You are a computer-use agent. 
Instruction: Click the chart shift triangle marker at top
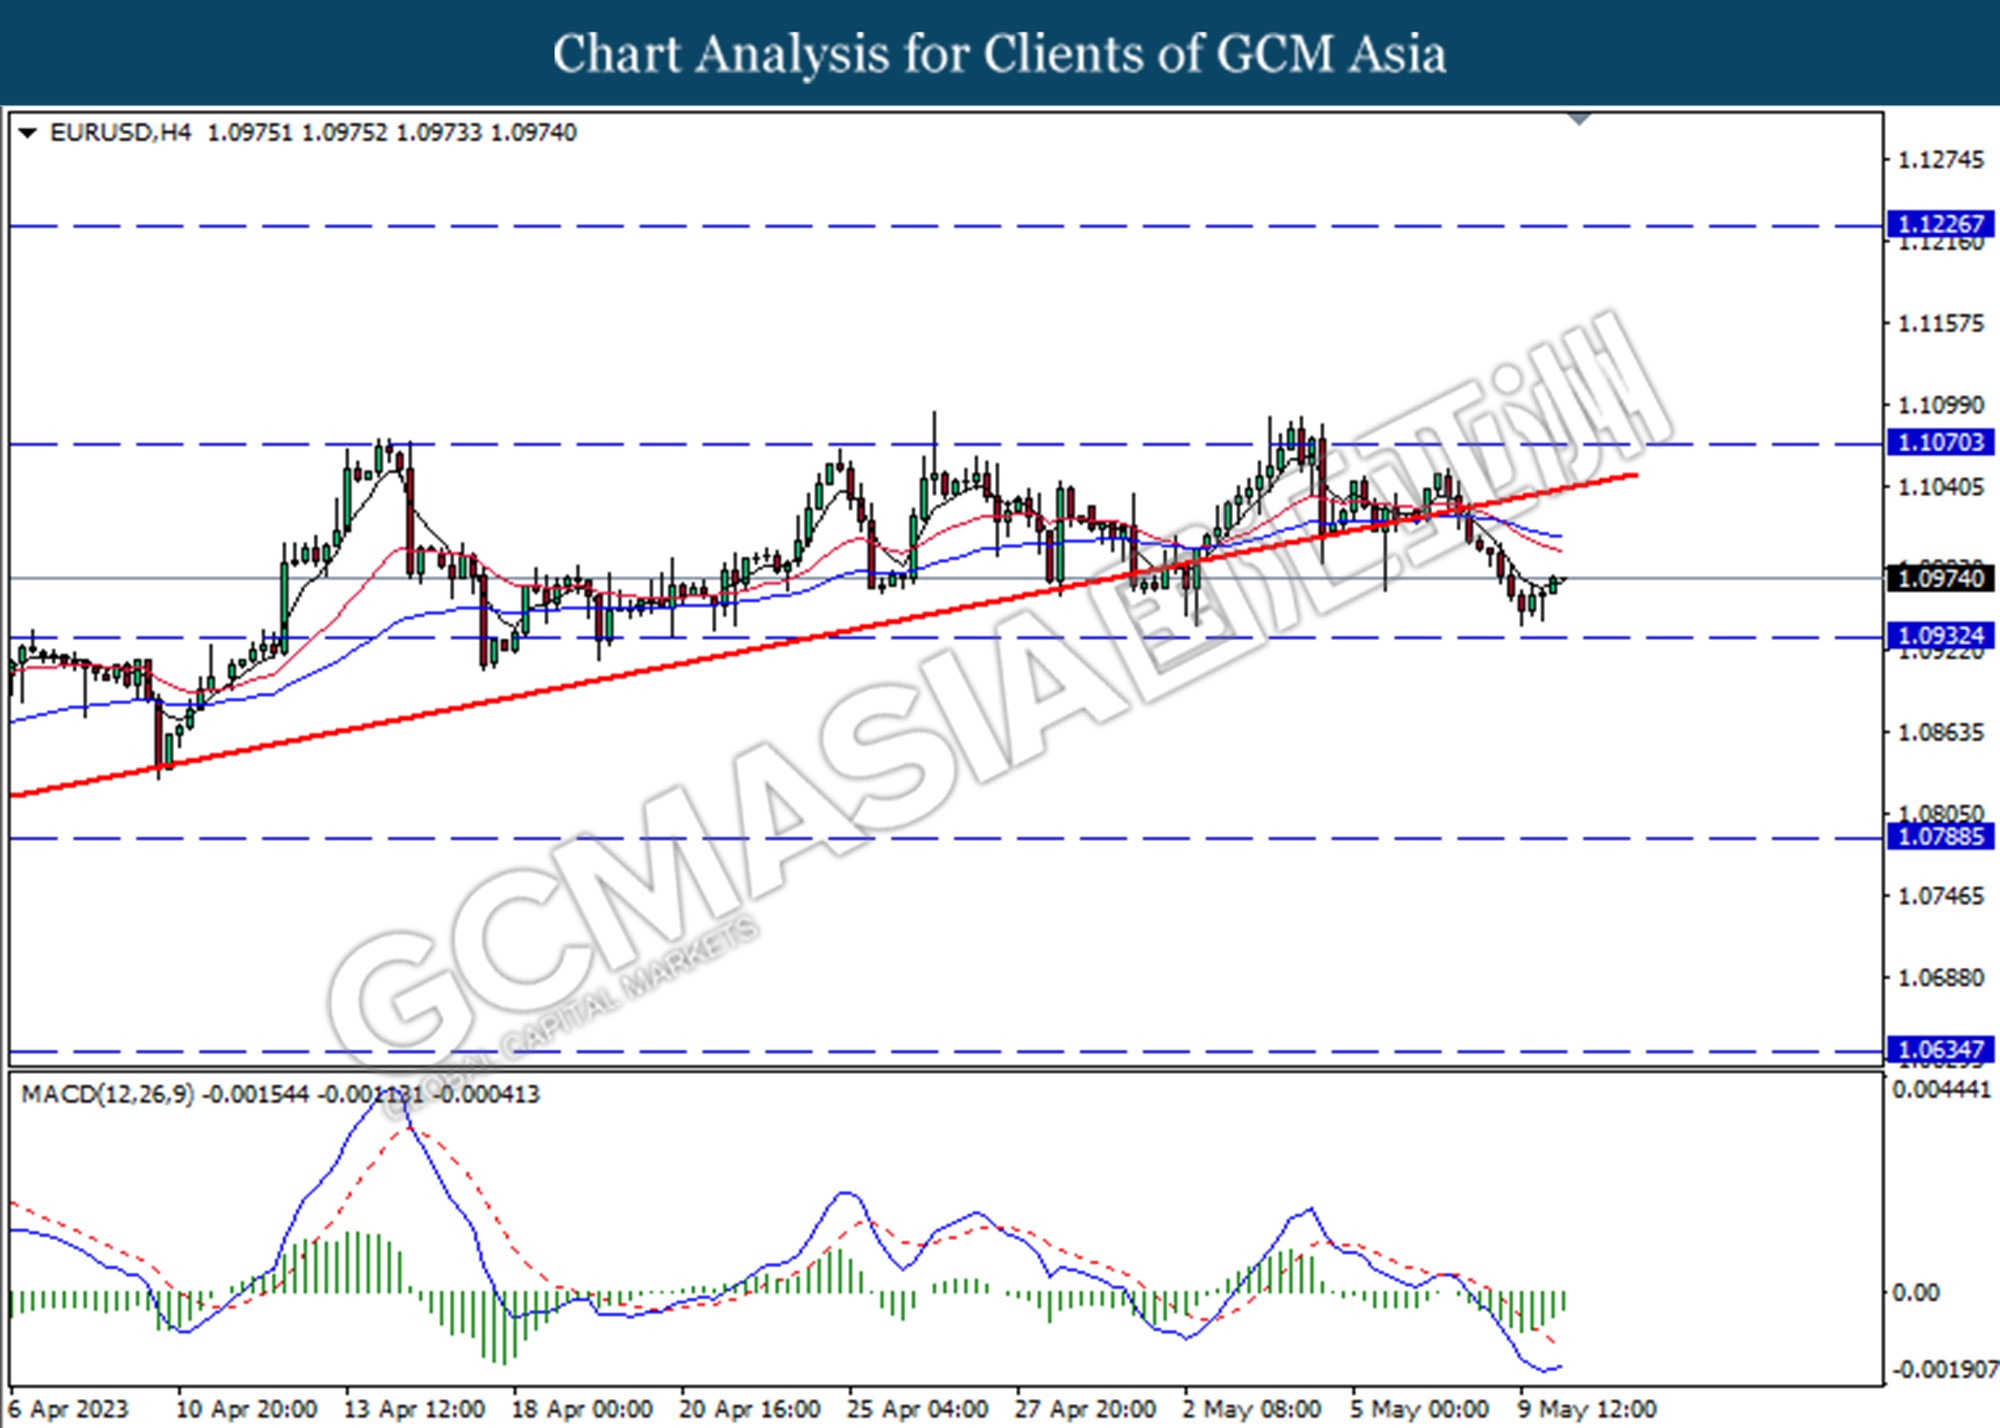click(x=1580, y=119)
